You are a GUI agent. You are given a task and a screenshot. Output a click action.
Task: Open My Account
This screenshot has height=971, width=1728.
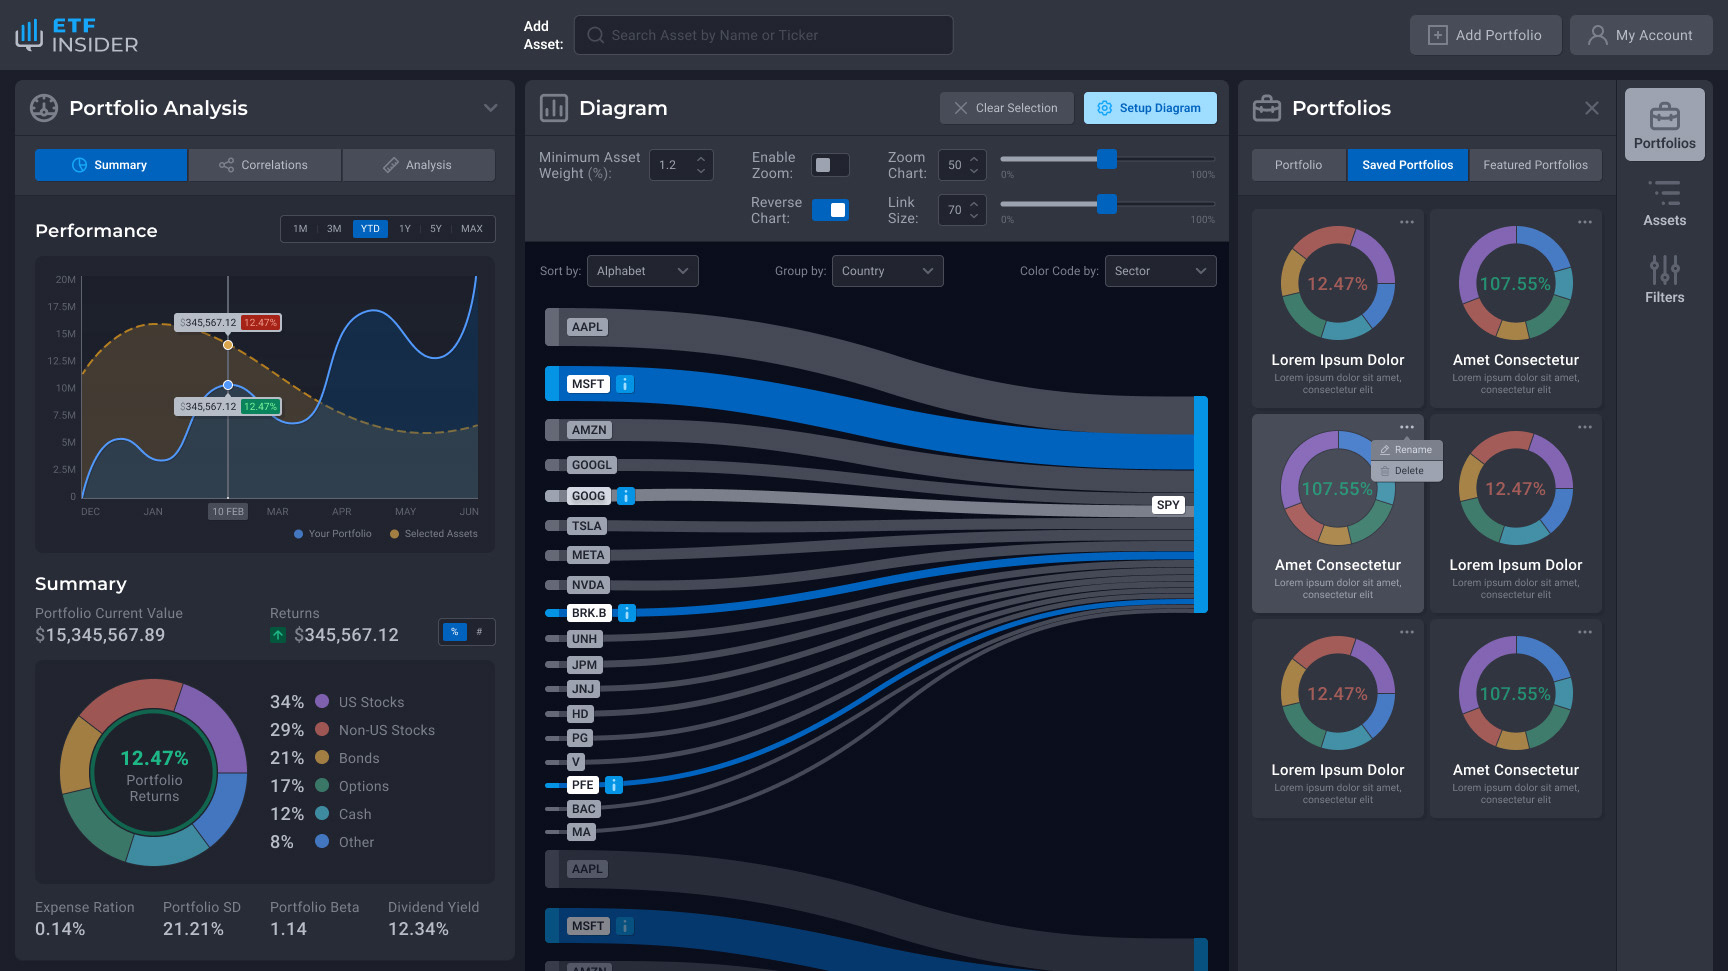point(1641,35)
